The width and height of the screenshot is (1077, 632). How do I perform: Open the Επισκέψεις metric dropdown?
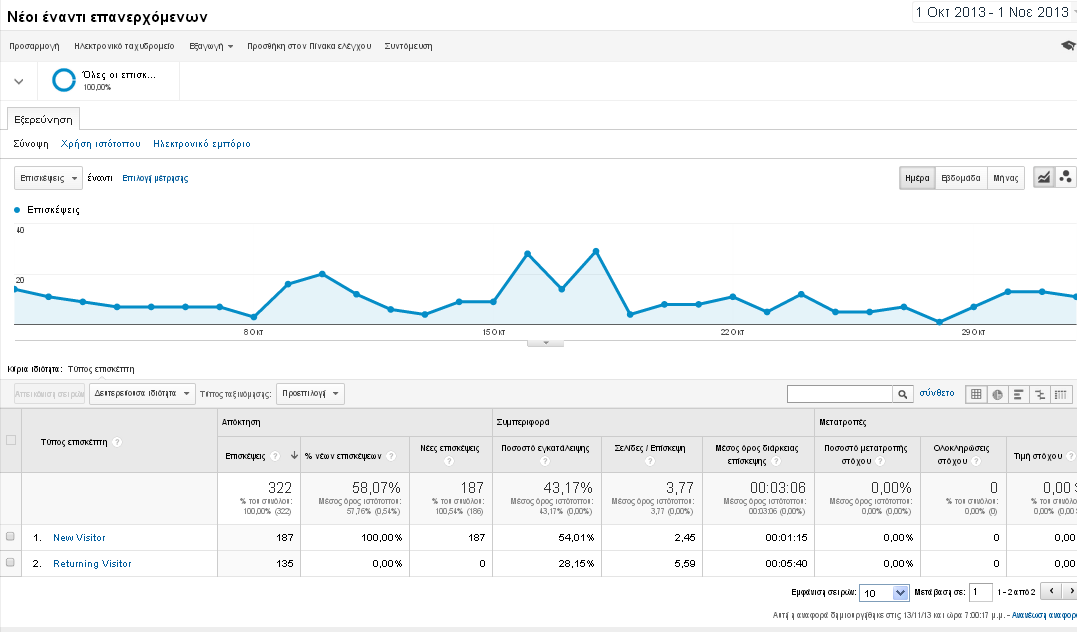[48, 178]
